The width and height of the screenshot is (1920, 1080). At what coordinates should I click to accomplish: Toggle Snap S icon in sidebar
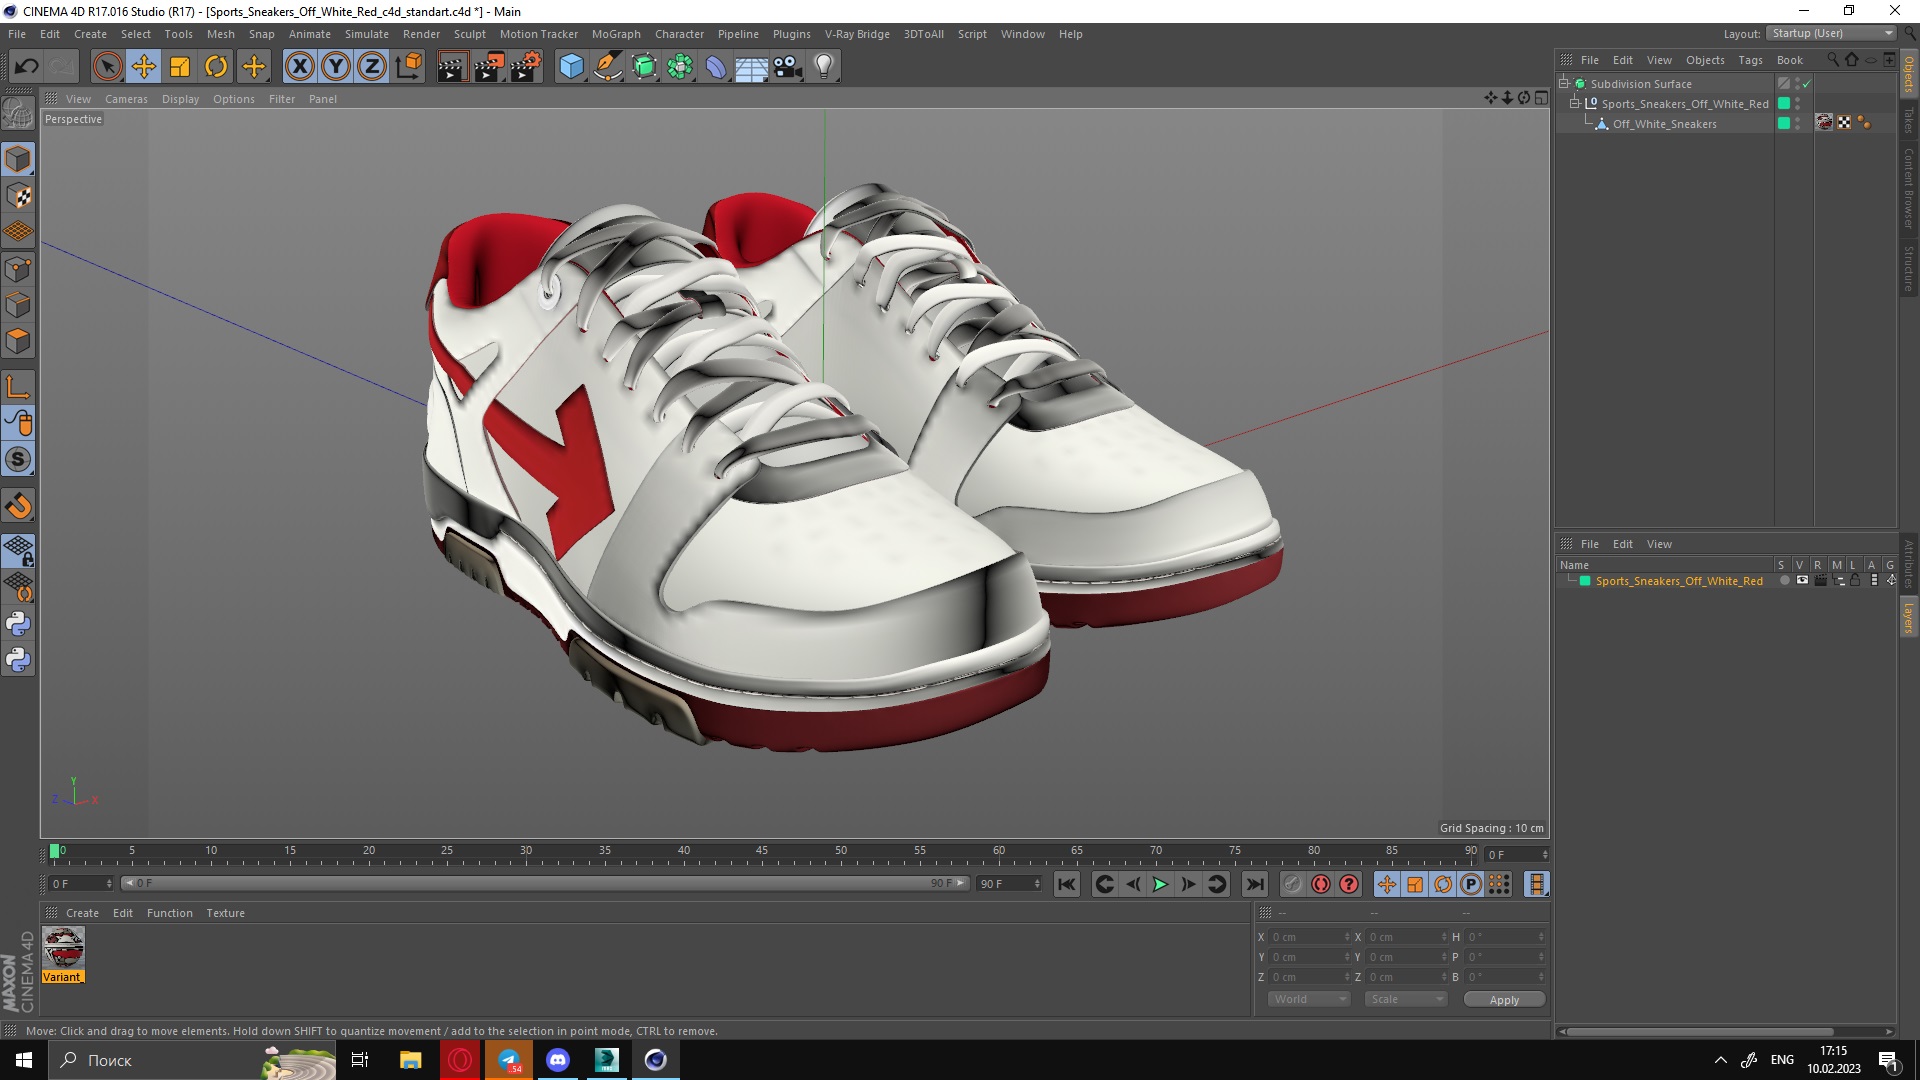click(18, 460)
